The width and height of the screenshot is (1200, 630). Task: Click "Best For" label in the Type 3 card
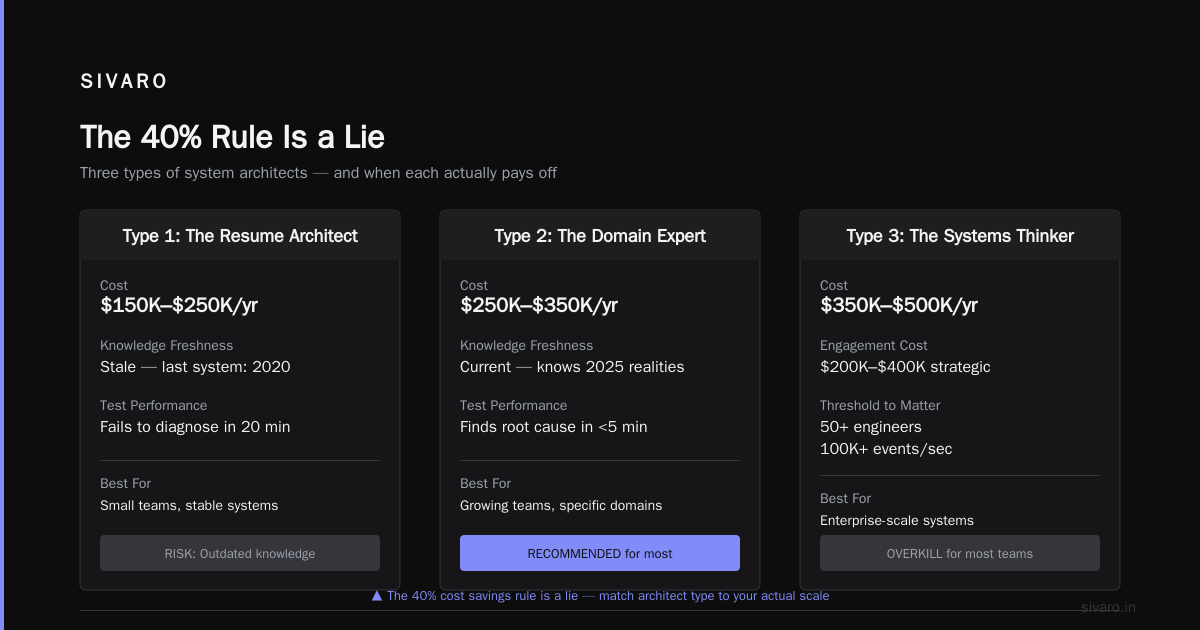(x=846, y=498)
